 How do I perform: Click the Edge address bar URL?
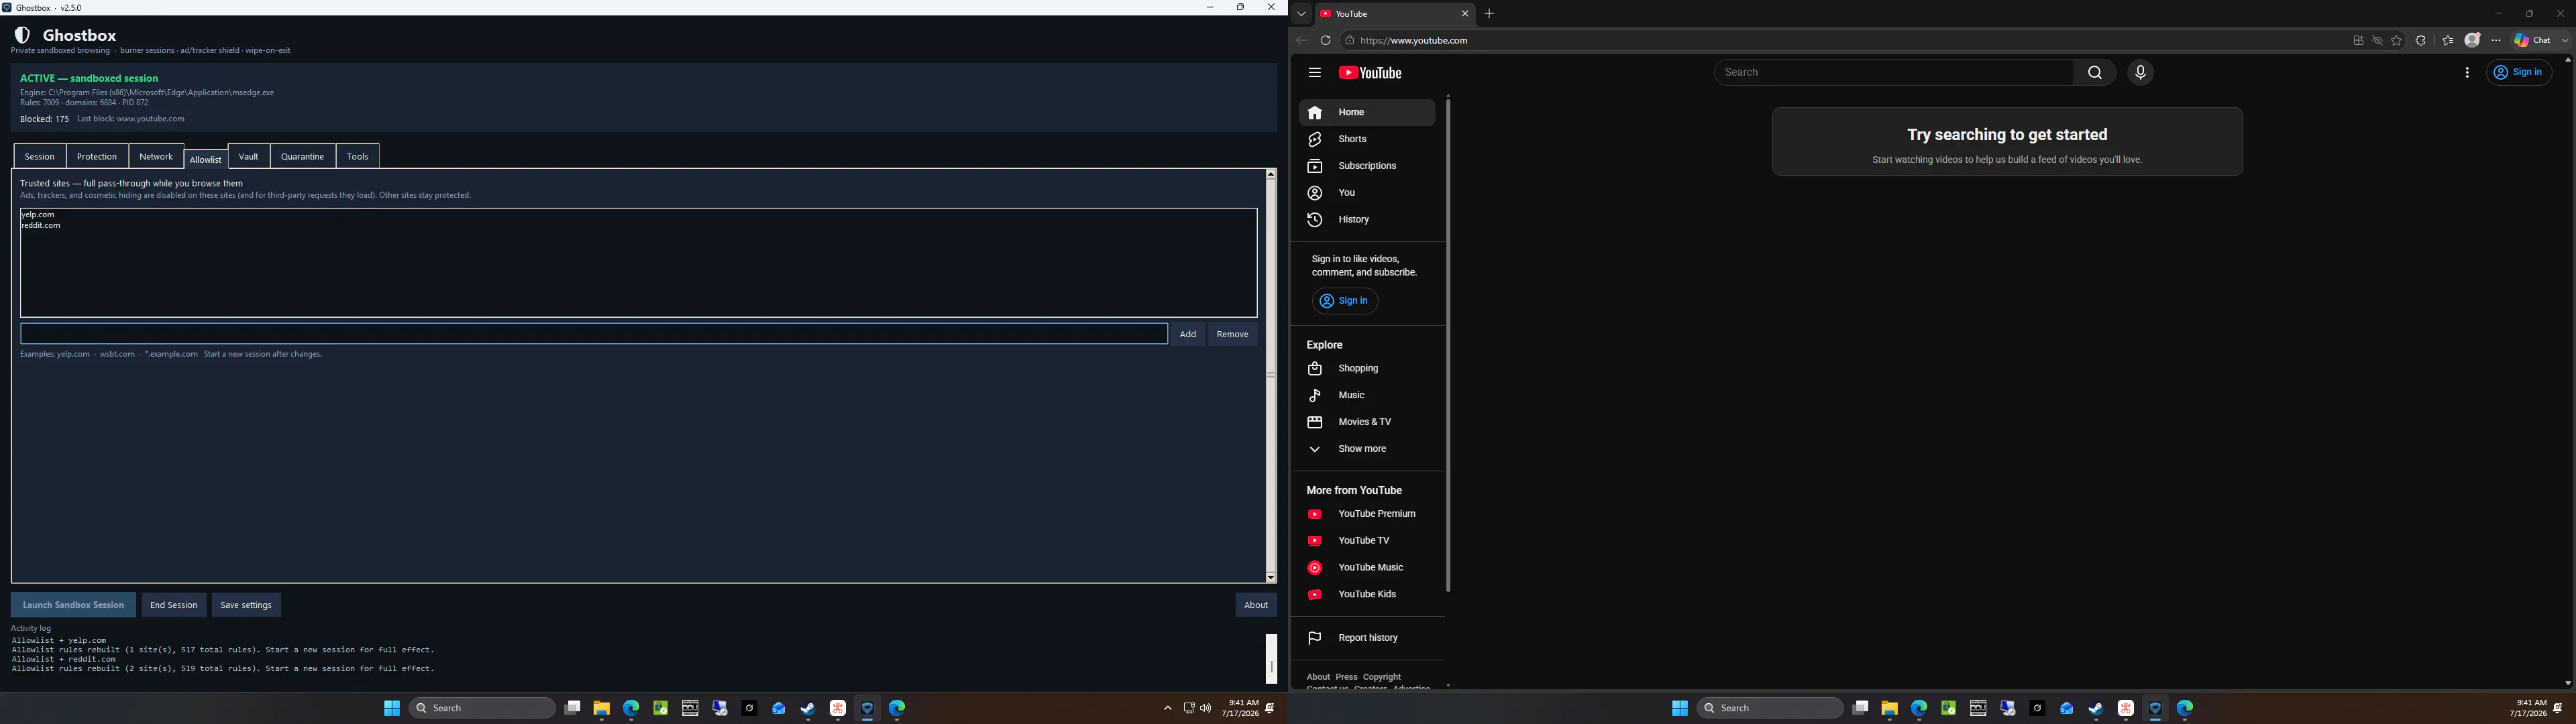tap(1414, 41)
